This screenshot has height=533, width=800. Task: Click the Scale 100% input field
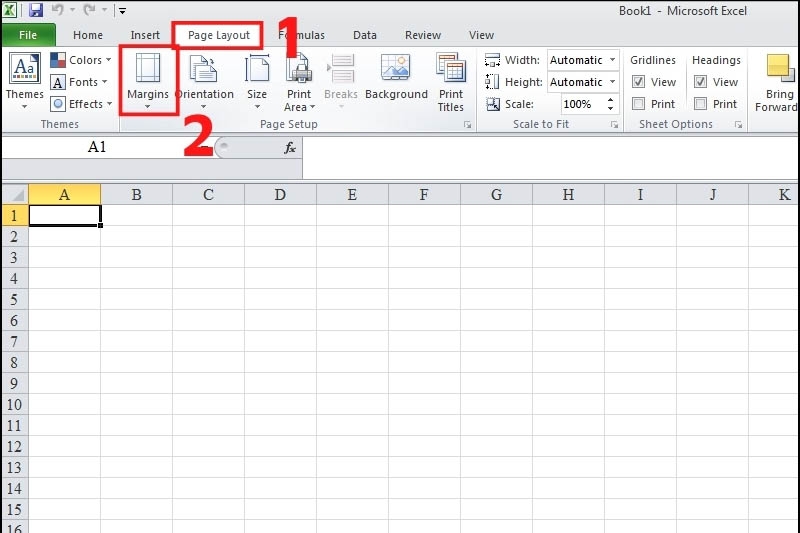pos(582,104)
